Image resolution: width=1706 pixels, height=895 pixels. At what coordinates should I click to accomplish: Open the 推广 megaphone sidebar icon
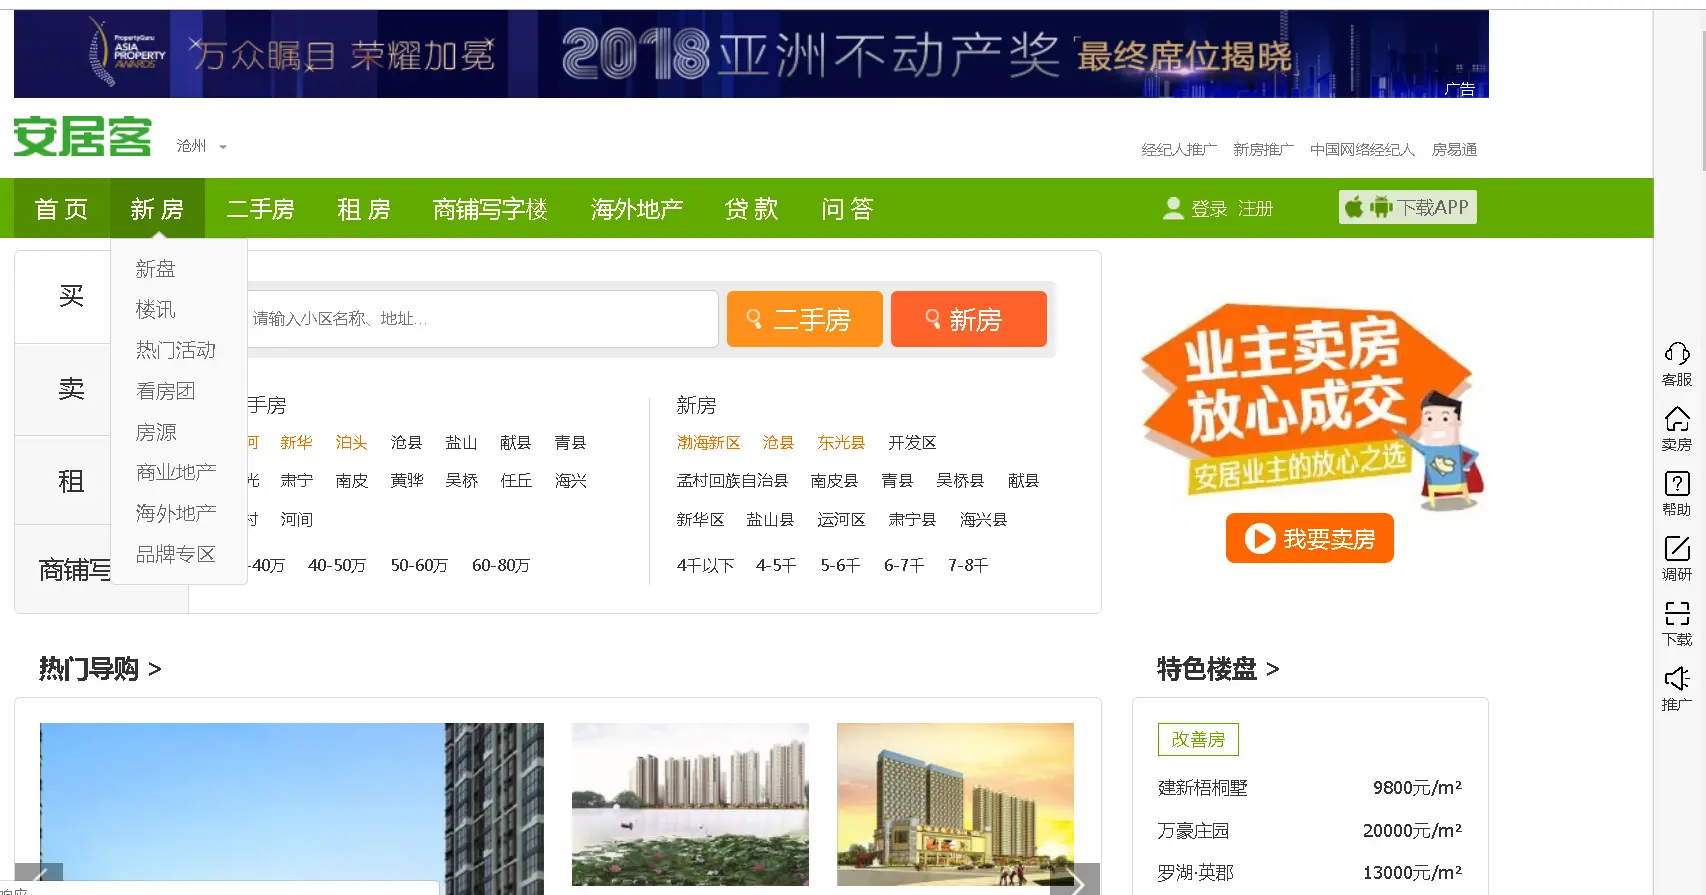tap(1677, 689)
